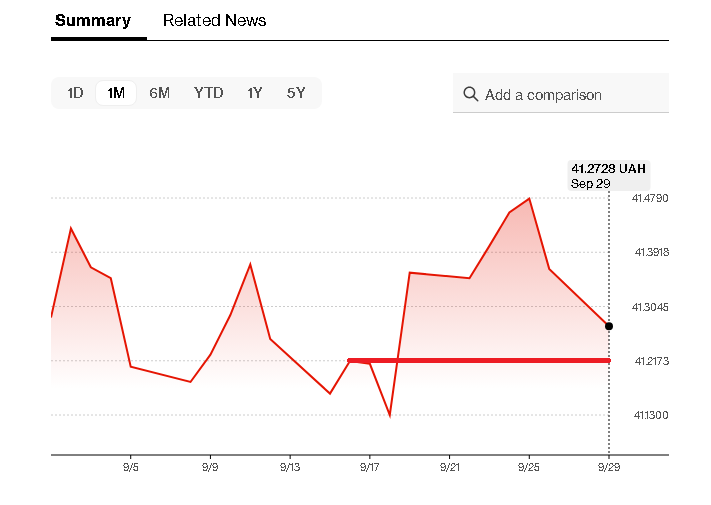The image size is (711, 505).
Task: Show year-to-date YTD chart range
Action: click(x=208, y=93)
